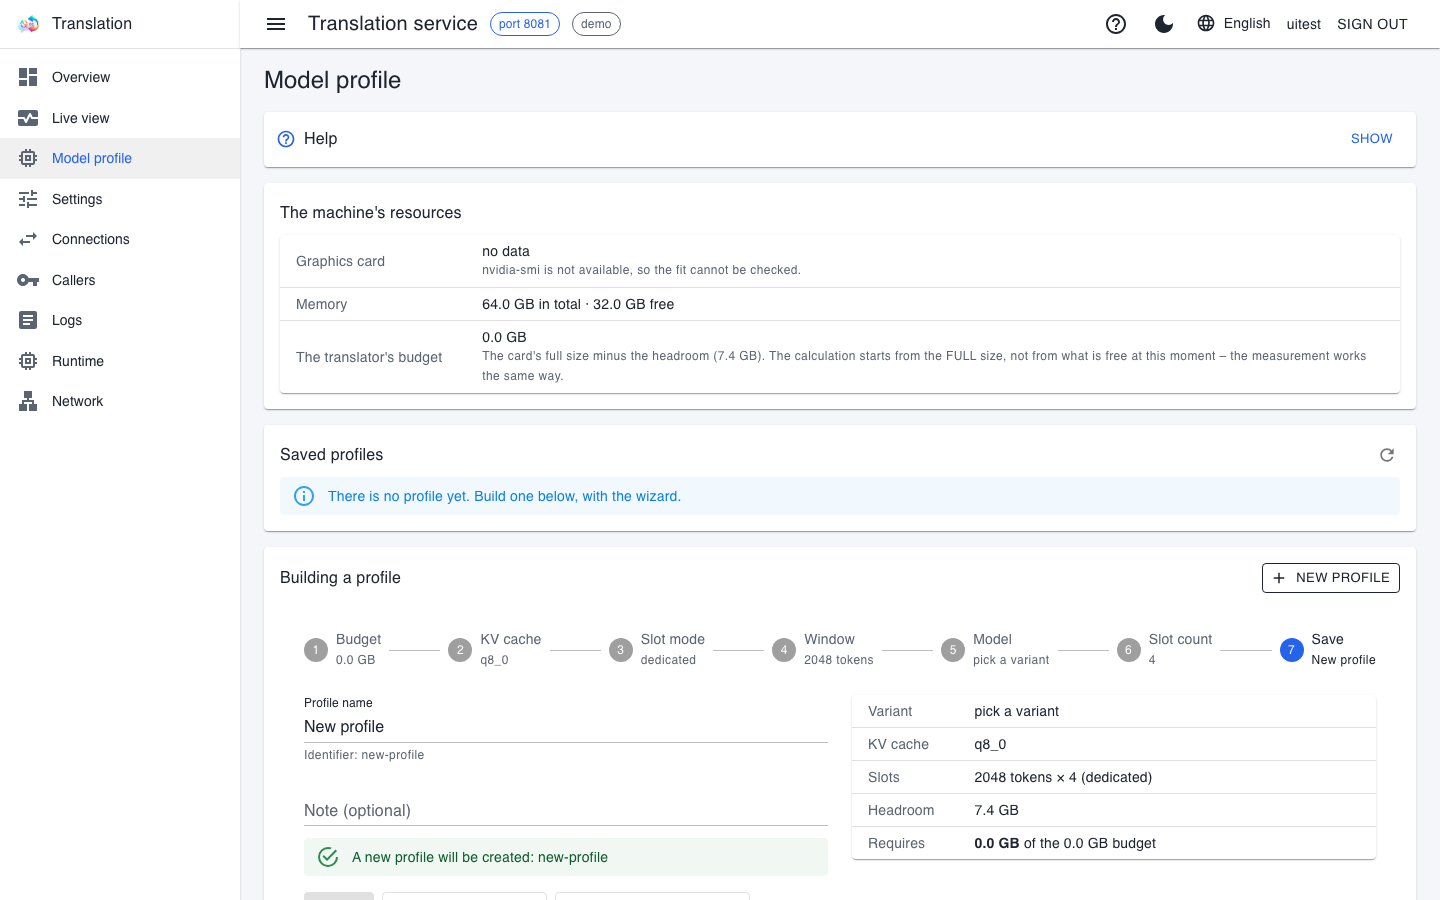This screenshot has width=1440, height=900.
Task: Show the Help panel
Action: pos(1371,139)
